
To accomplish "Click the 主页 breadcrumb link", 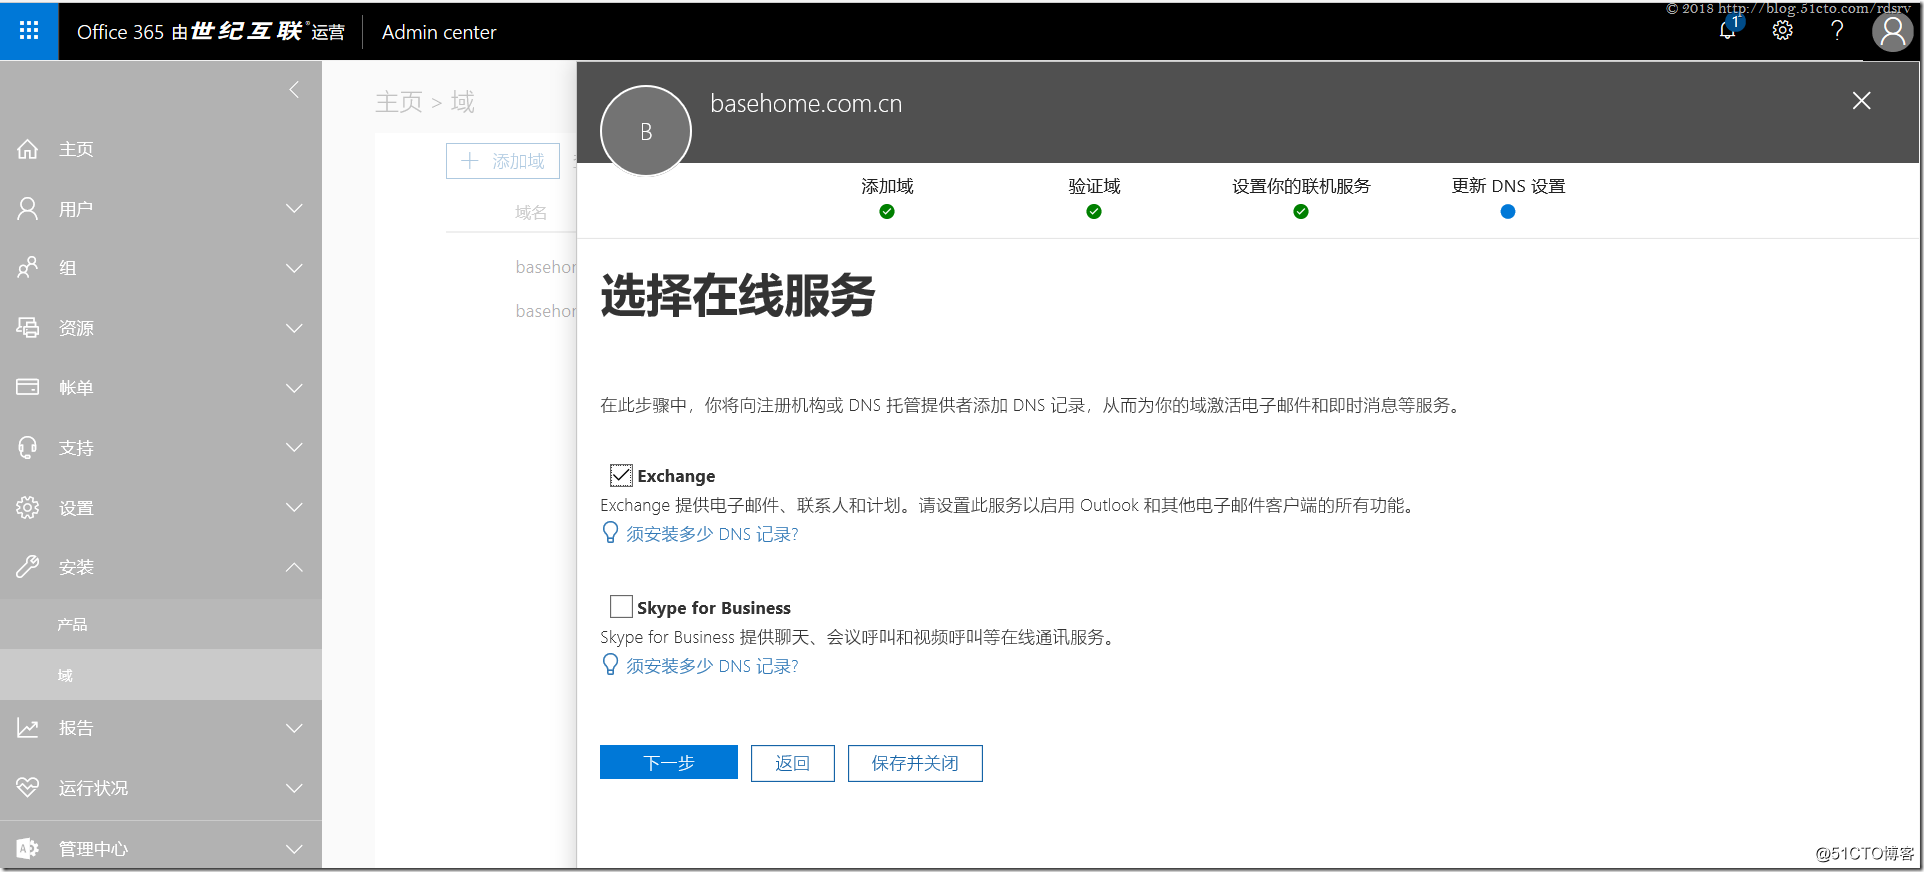I will point(399,102).
